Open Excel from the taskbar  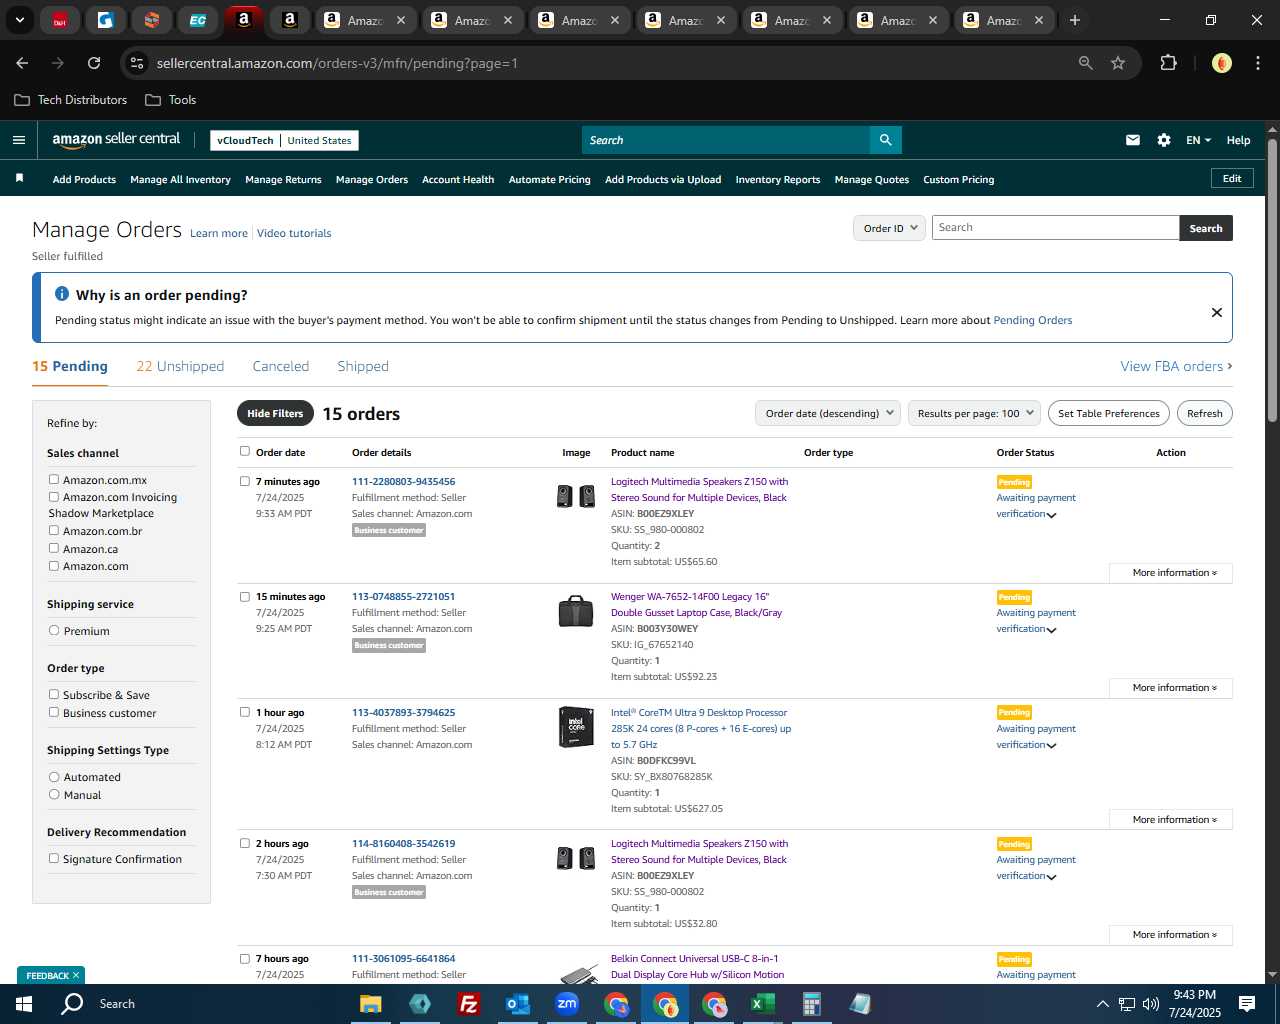tap(762, 1003)
